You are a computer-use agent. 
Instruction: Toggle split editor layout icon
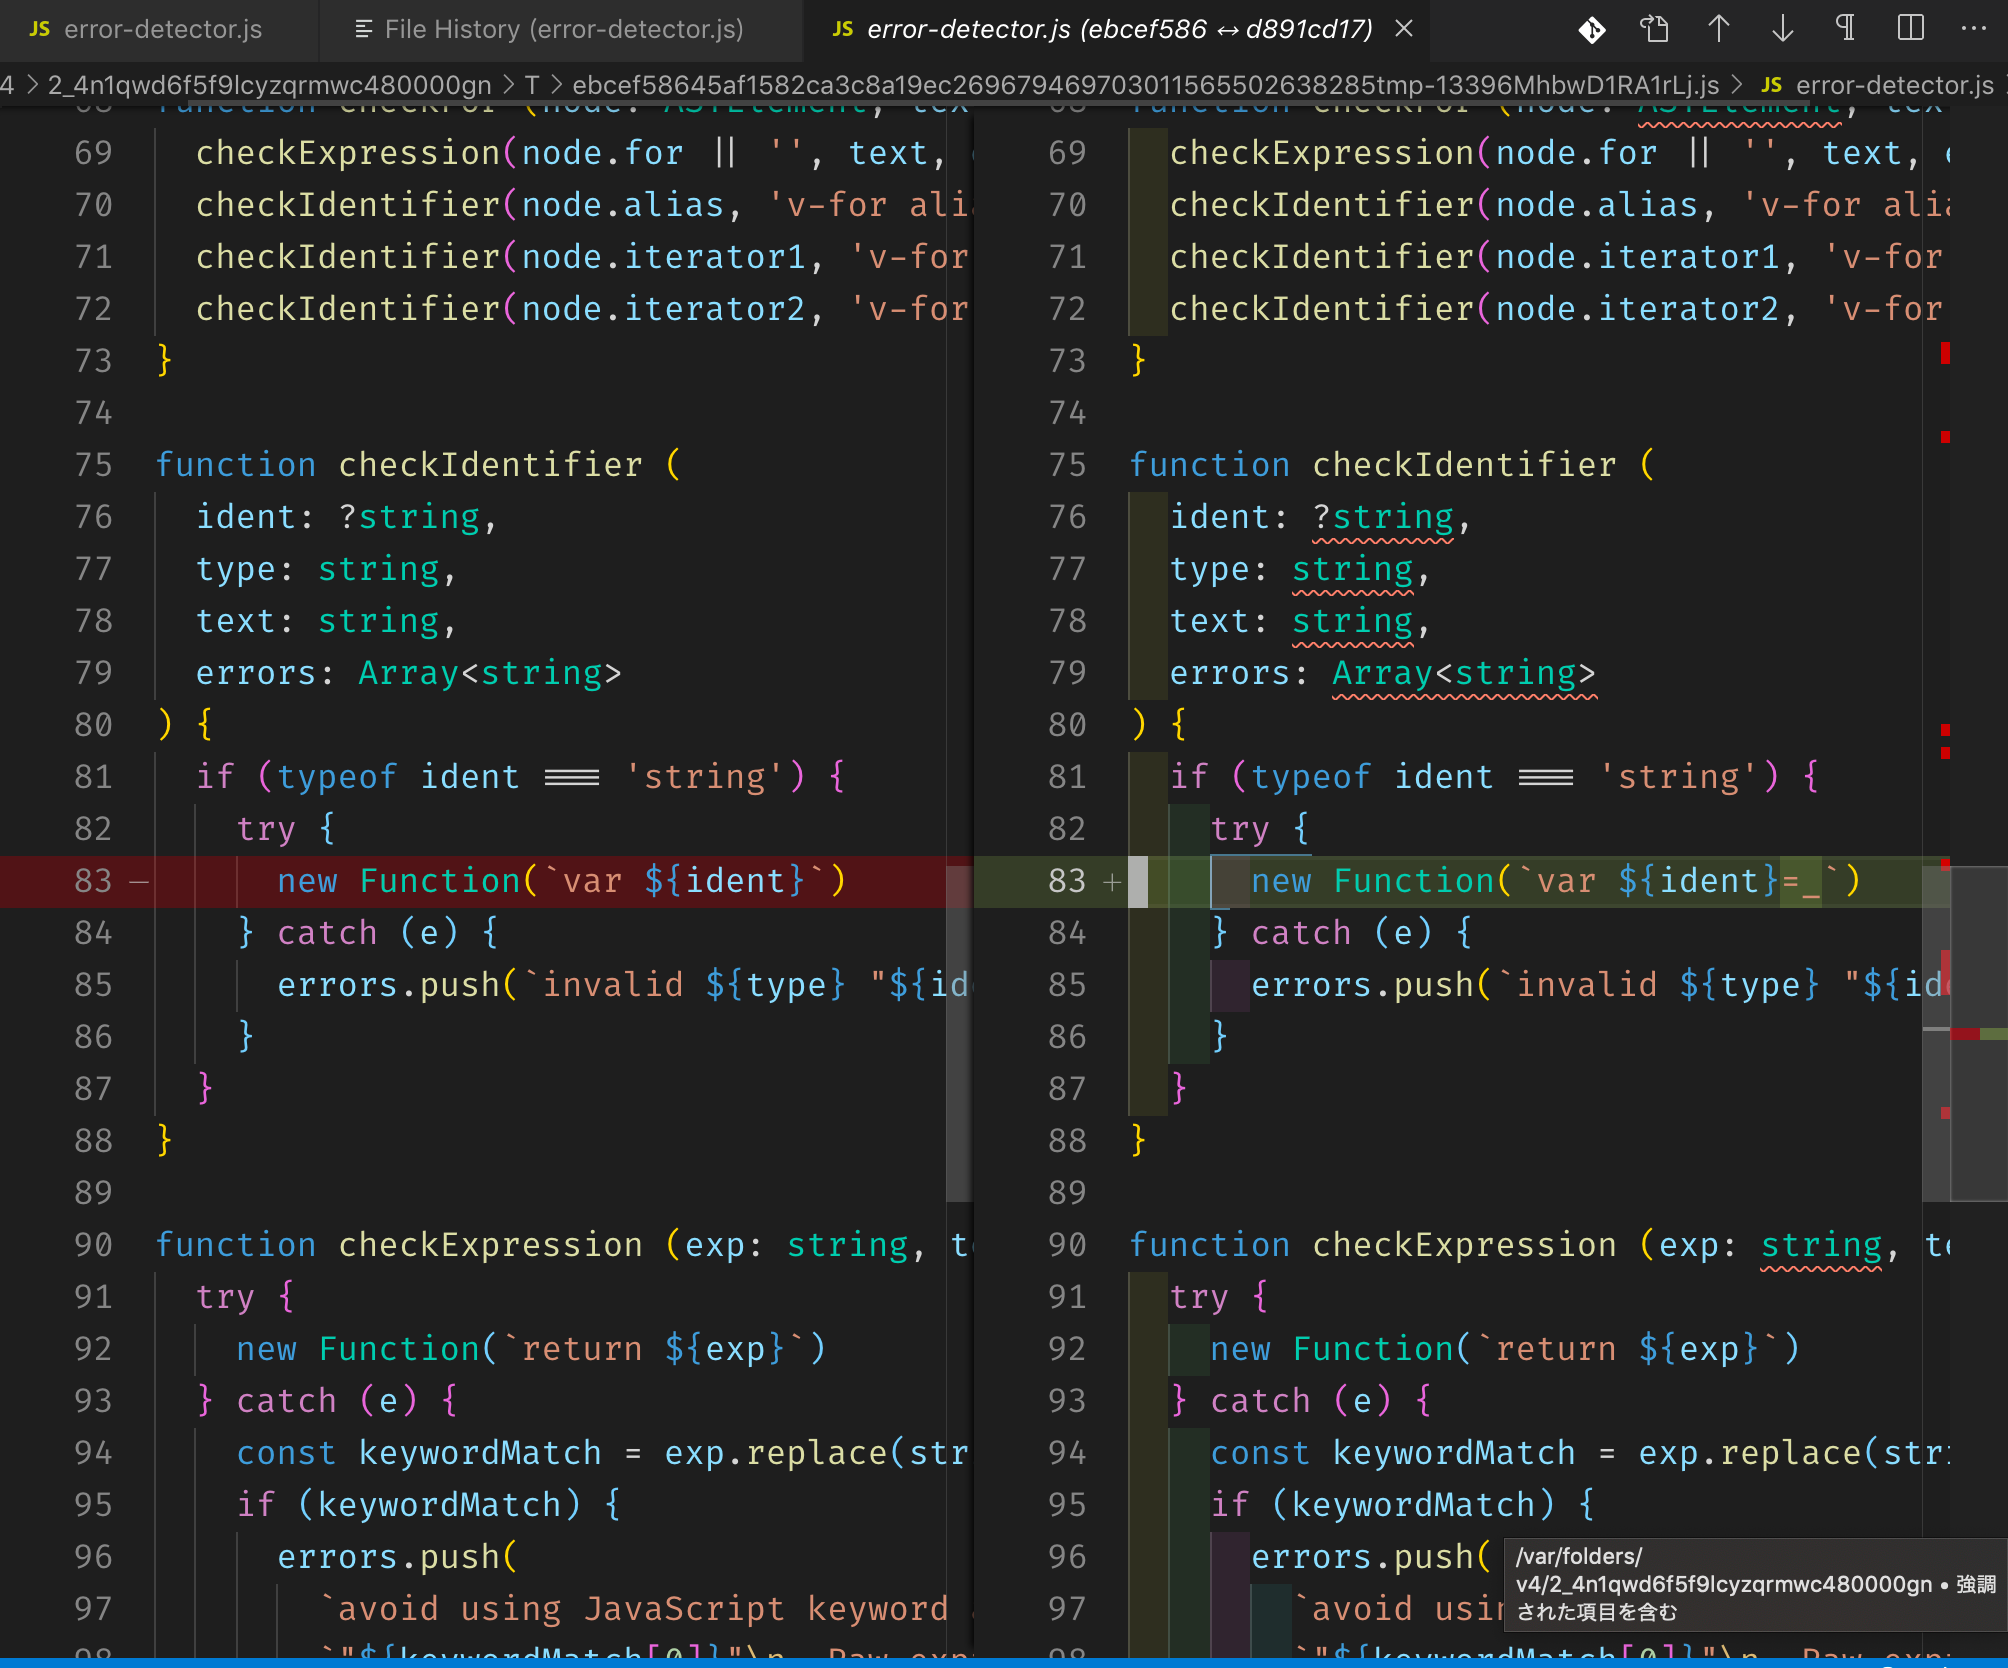coord(1910,29)
